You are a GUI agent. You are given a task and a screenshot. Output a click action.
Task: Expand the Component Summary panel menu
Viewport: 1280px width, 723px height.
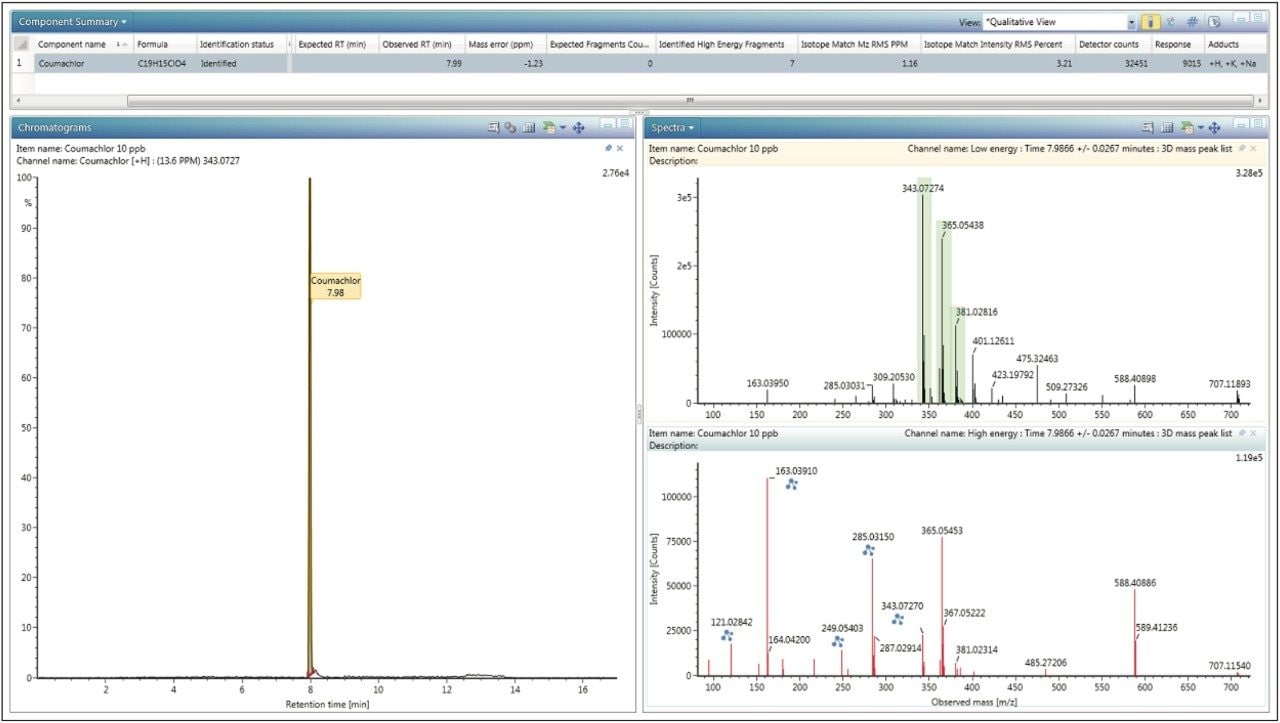point(73,22)
